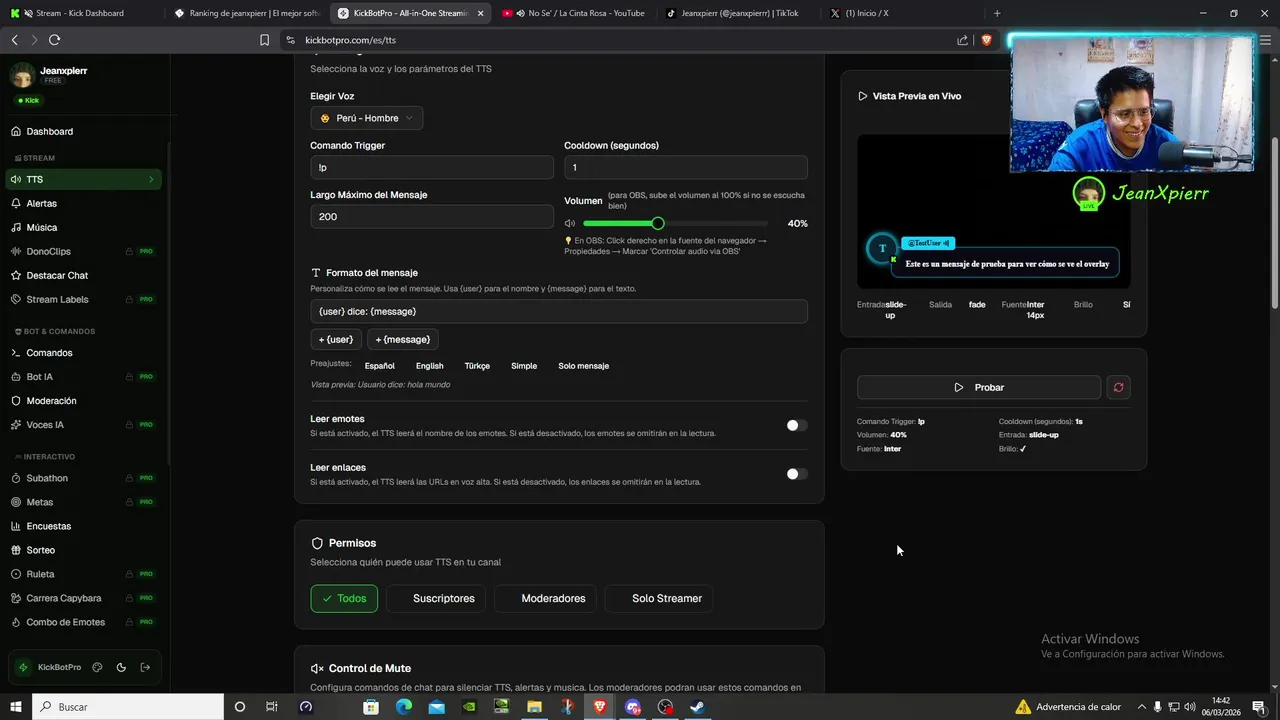Open DonoClips in sidebar menu
The width and height of the screenshot is (1280, 720).
pyautogui.click(x=84, y=251)
